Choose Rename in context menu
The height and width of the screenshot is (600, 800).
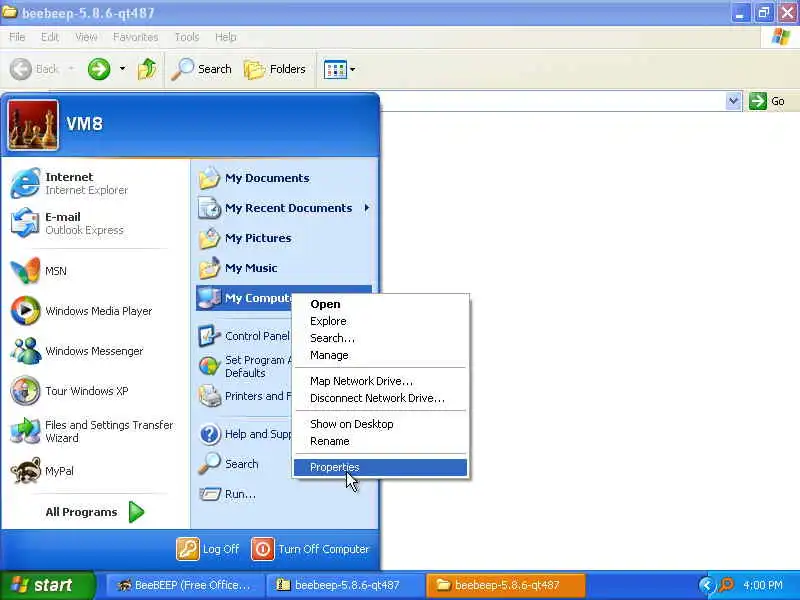point(380,441)
